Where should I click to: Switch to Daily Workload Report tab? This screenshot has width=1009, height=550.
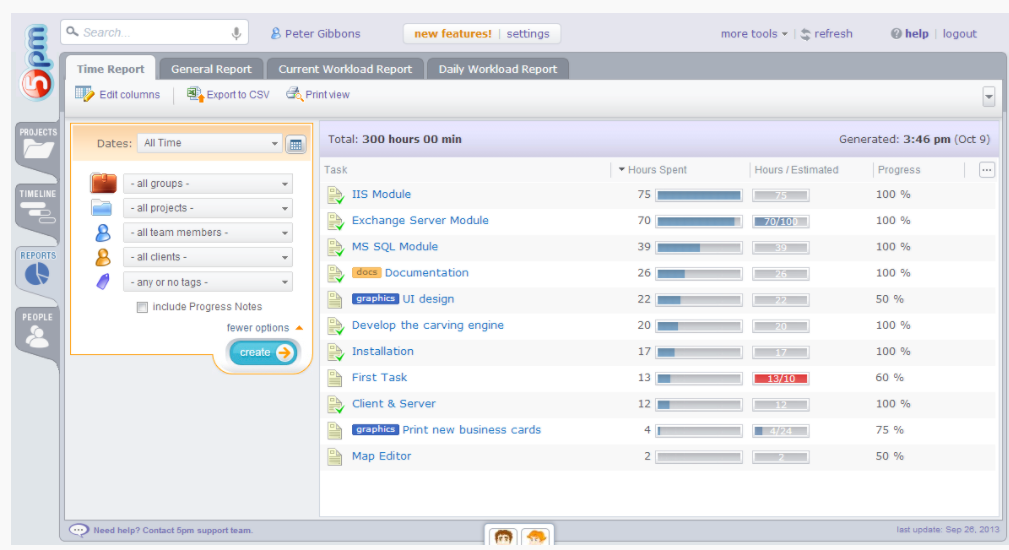(x=497, y=69)
